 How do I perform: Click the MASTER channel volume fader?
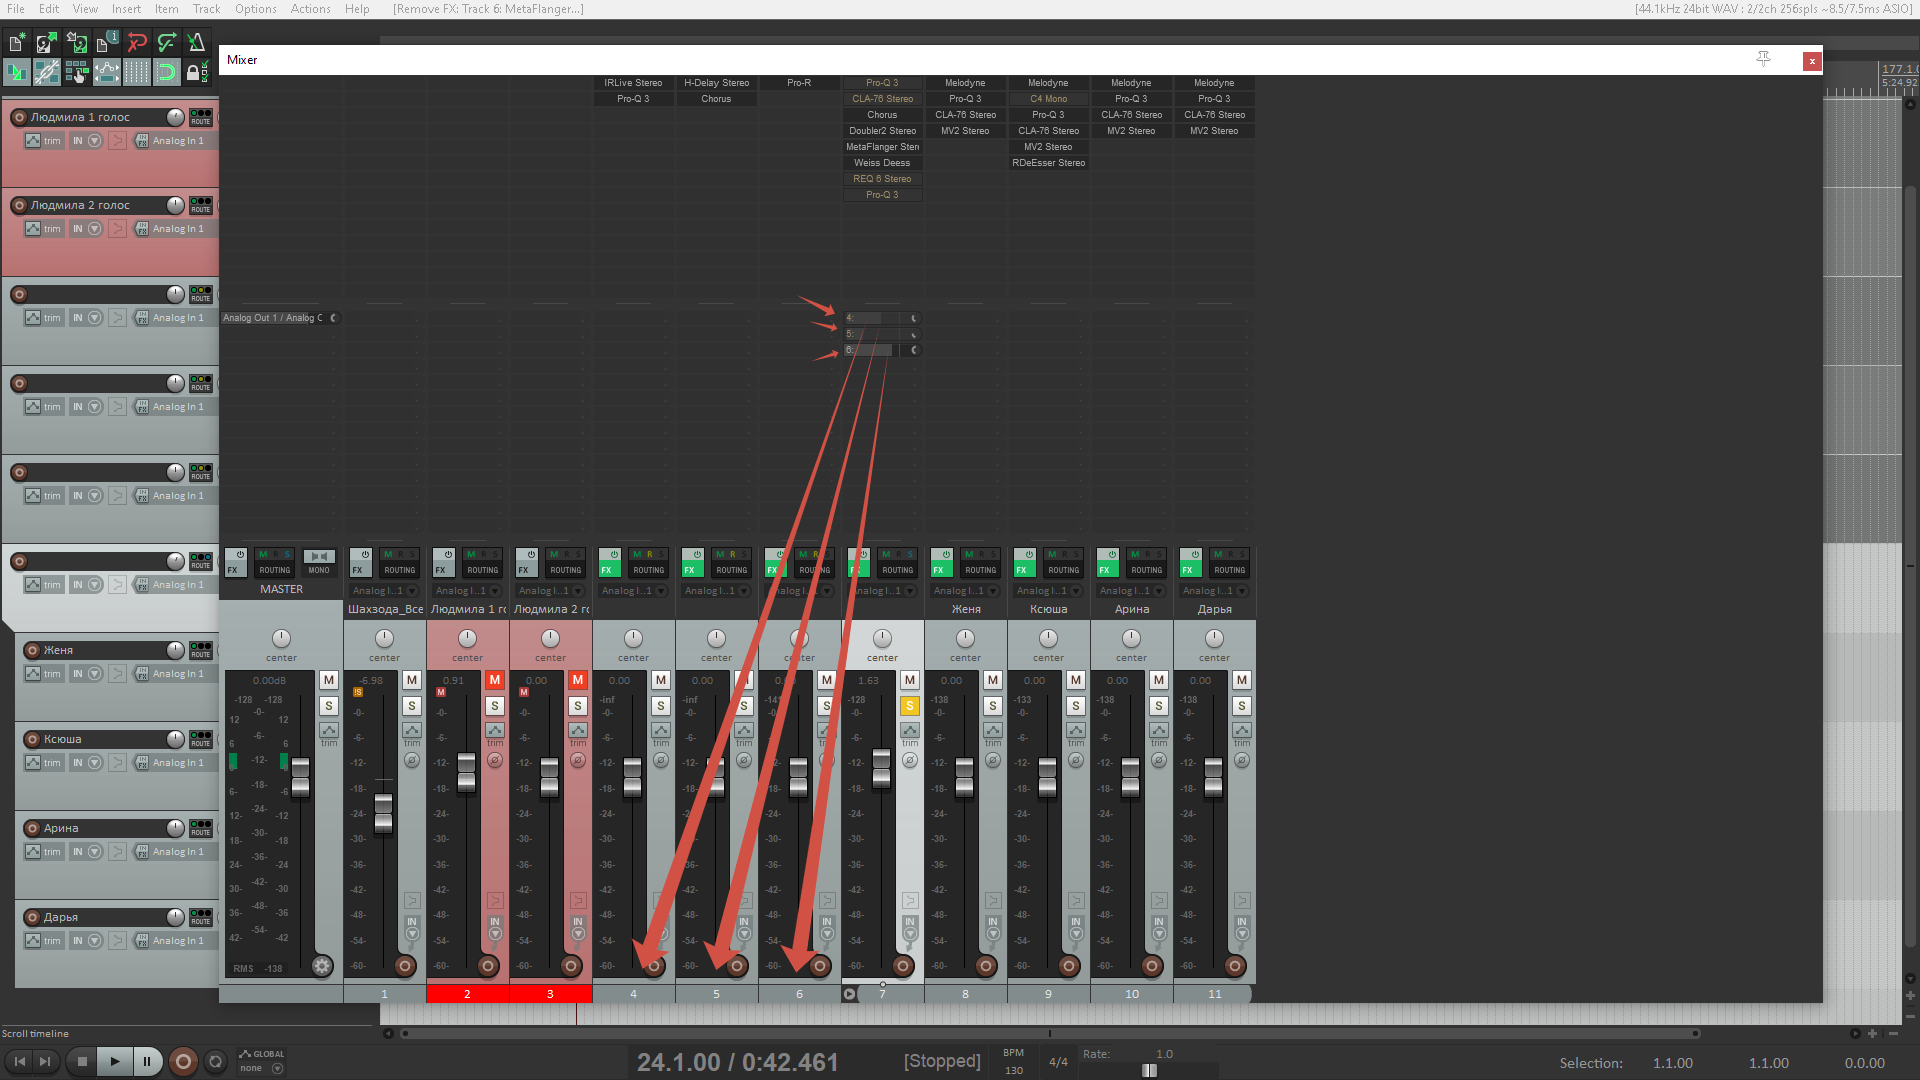point(300,778)
